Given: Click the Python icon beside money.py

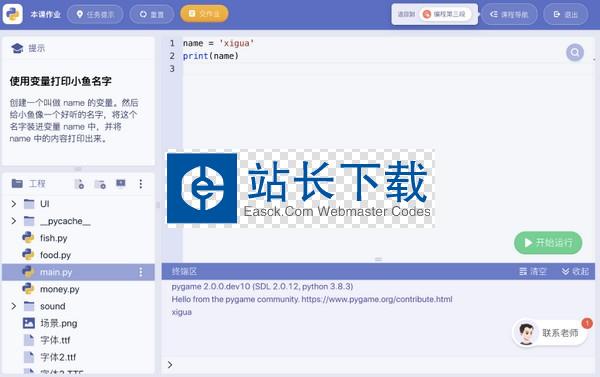Looking at the screenshot, I should [x=28, y=289].
